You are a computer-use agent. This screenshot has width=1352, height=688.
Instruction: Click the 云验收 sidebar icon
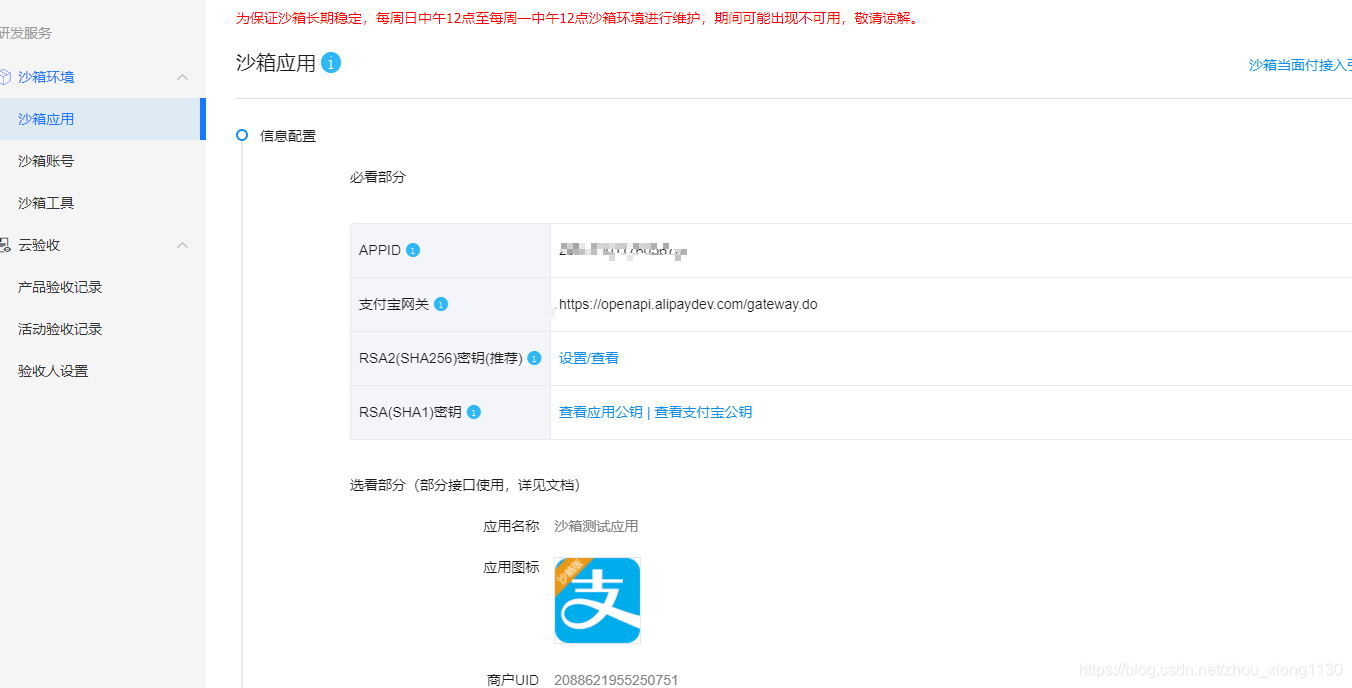4,245
